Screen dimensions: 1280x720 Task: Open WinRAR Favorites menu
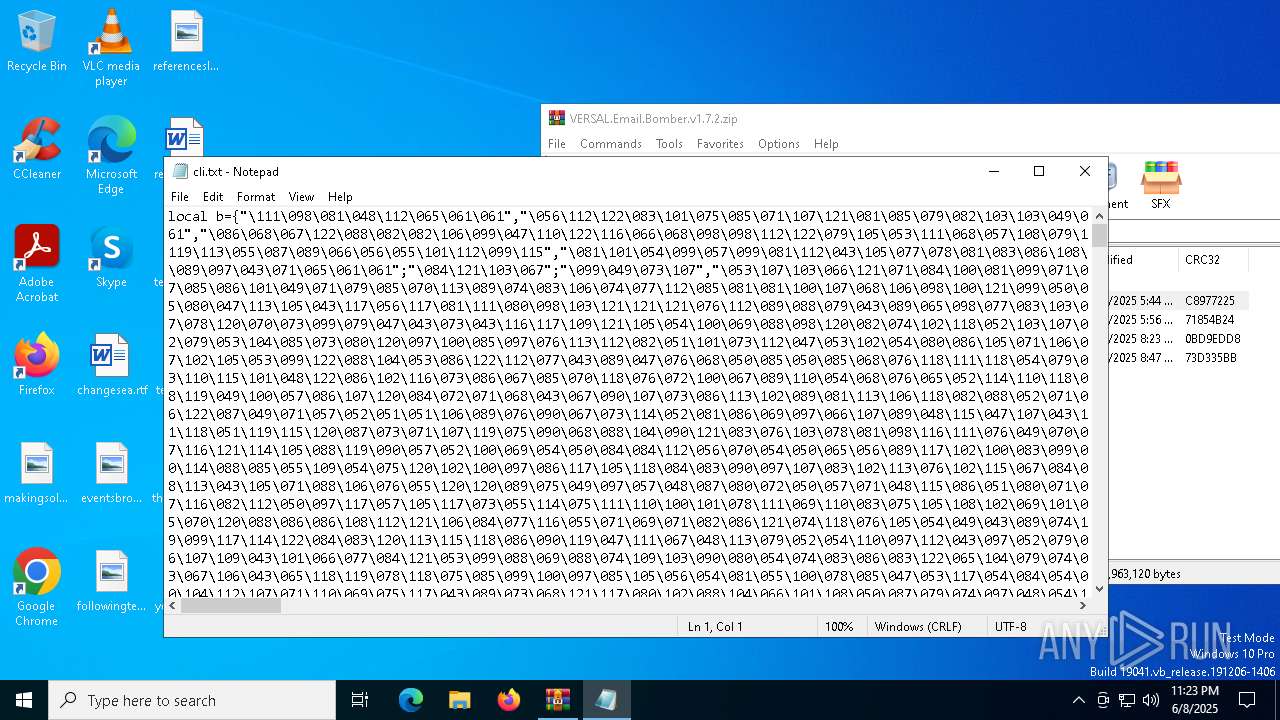[720, 144]
